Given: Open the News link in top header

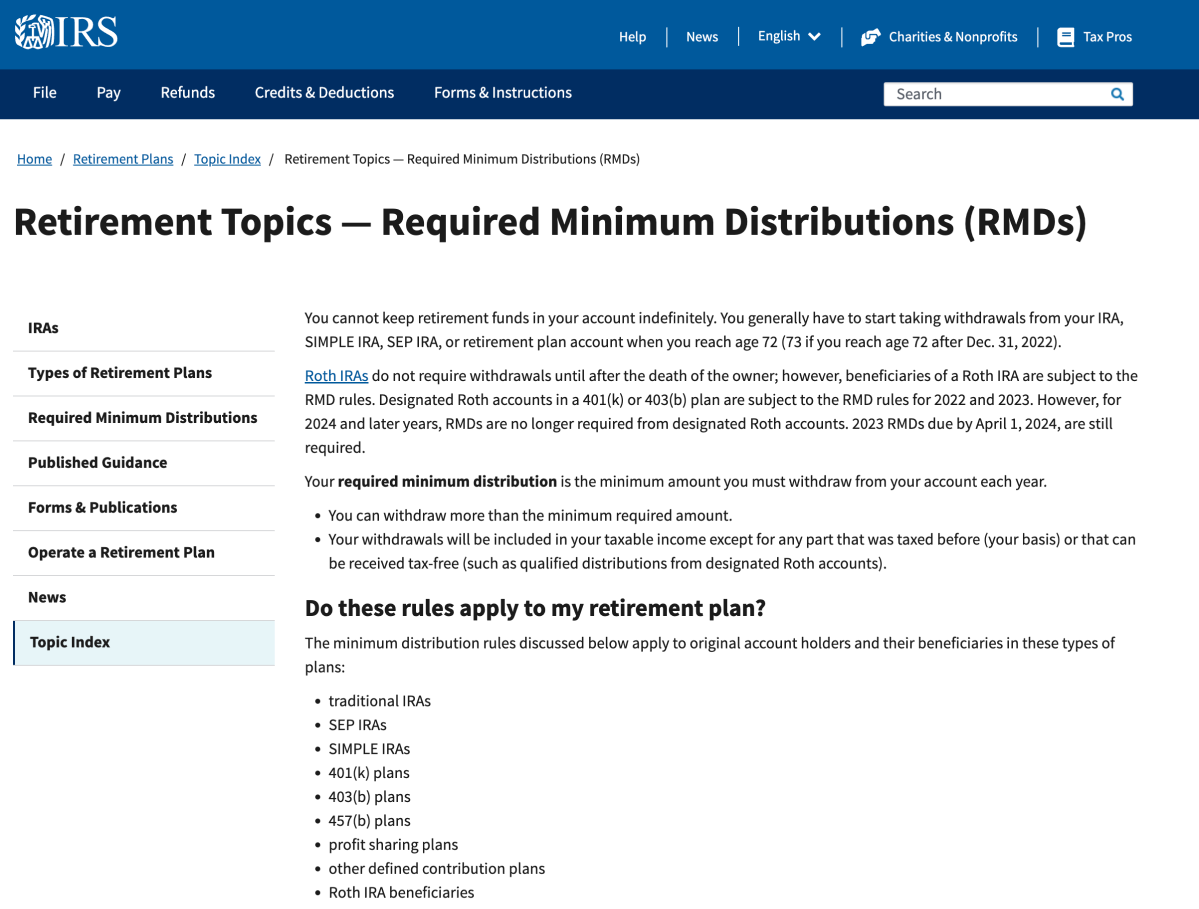Looking at the screenshot, I should point(701,37).
